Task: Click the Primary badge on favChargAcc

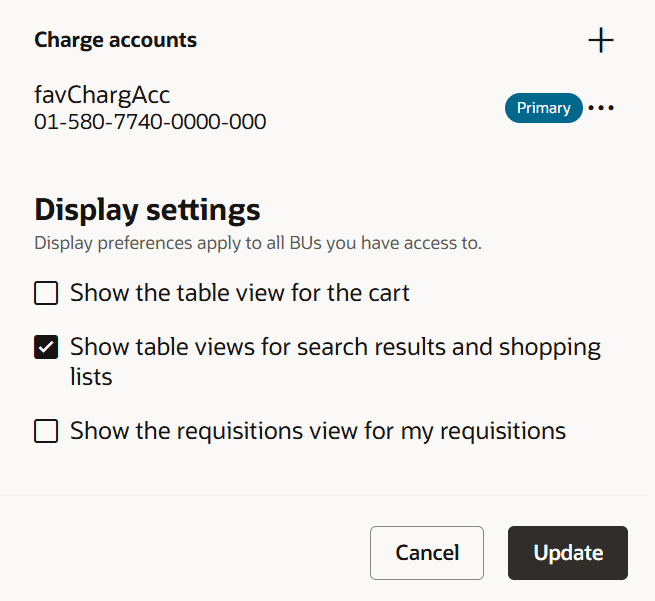Action: click(x=543, y=108)
